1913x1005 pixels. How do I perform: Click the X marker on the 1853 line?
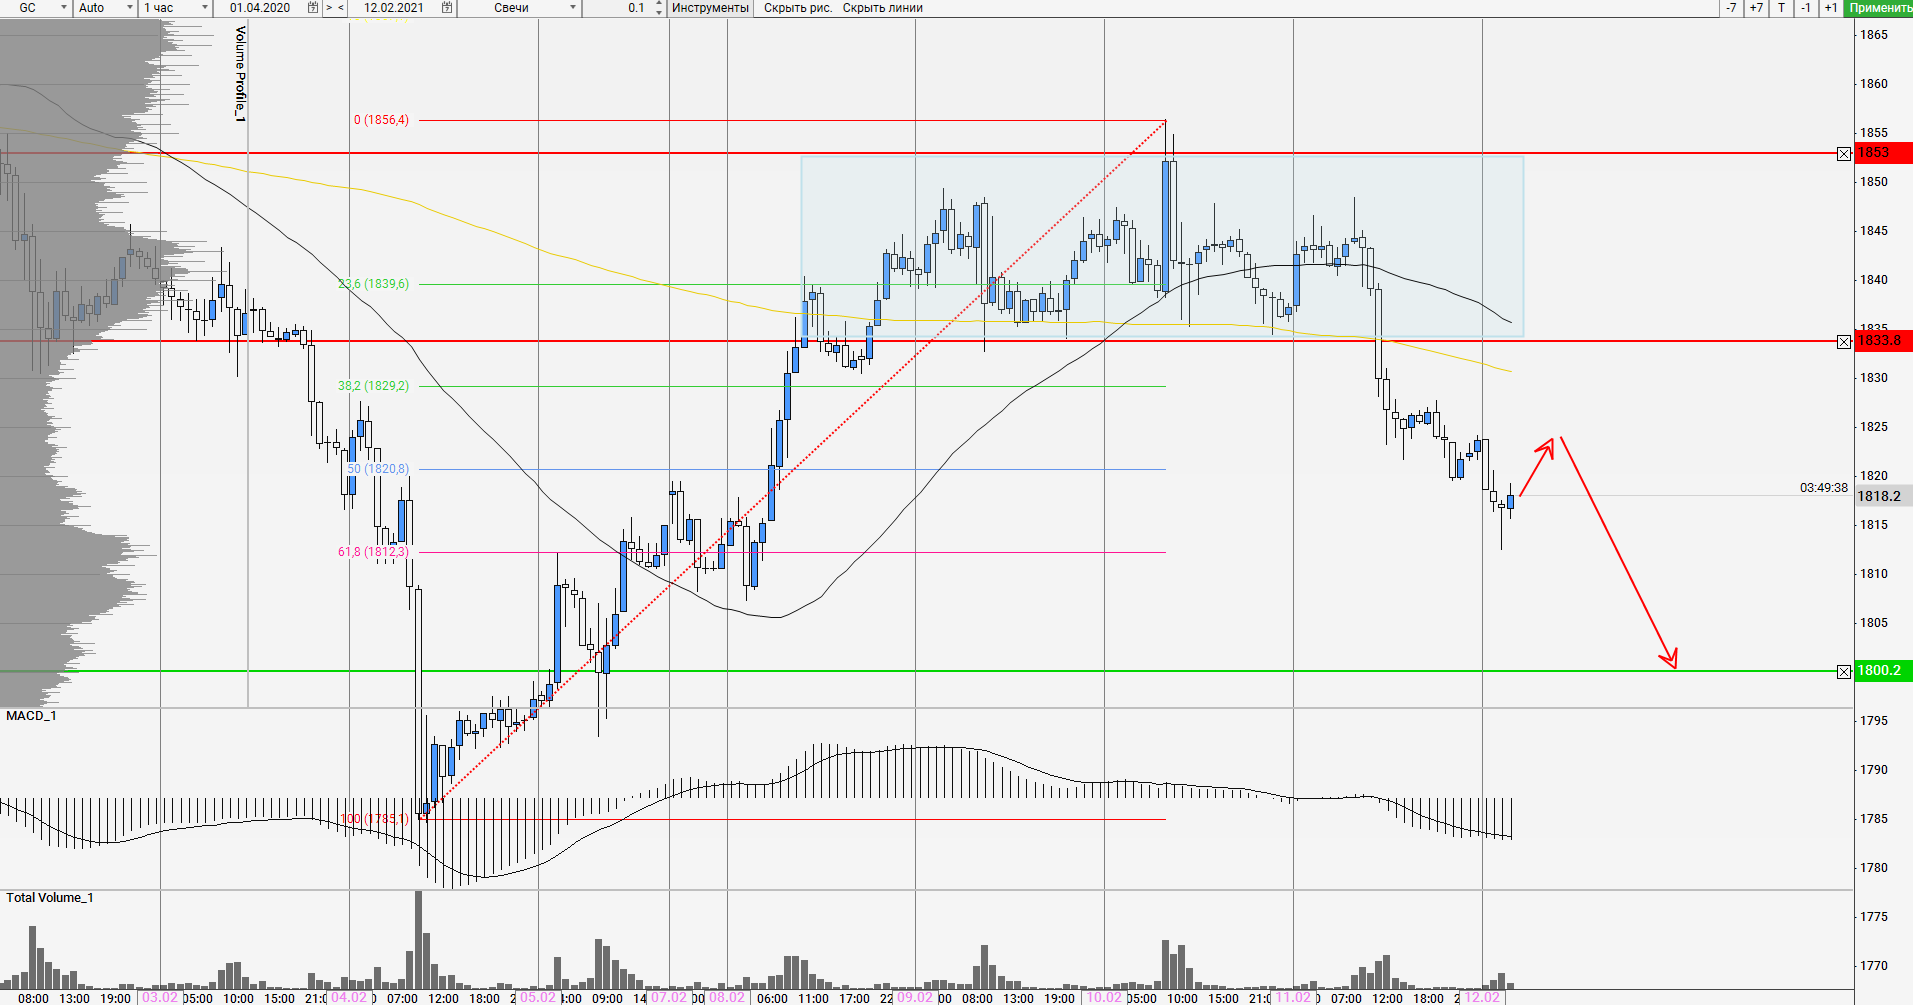point(1844,154)
